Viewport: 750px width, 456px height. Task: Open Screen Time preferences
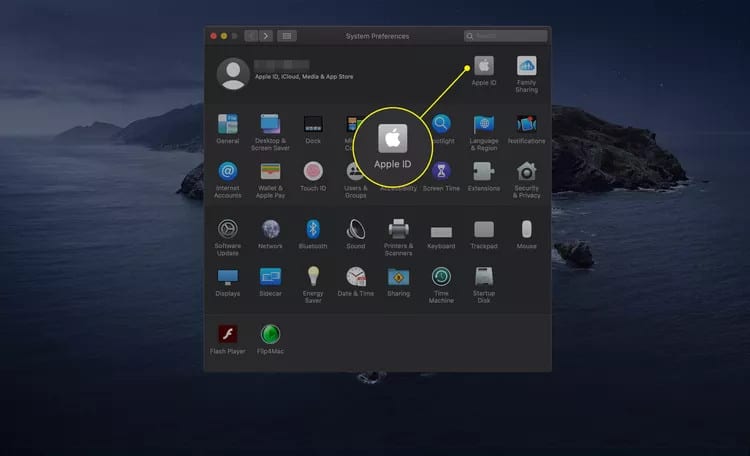pyautogui.click(x=441, y=171)
